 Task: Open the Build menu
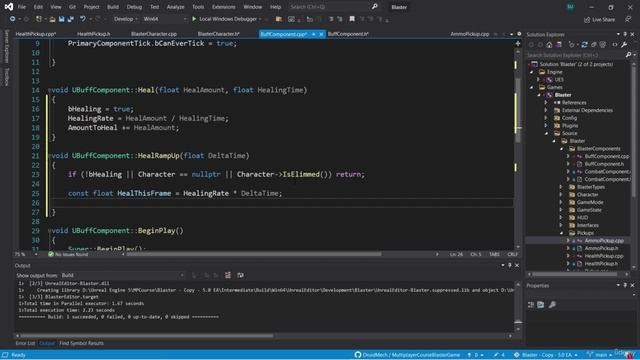click(x=113, y=7)
